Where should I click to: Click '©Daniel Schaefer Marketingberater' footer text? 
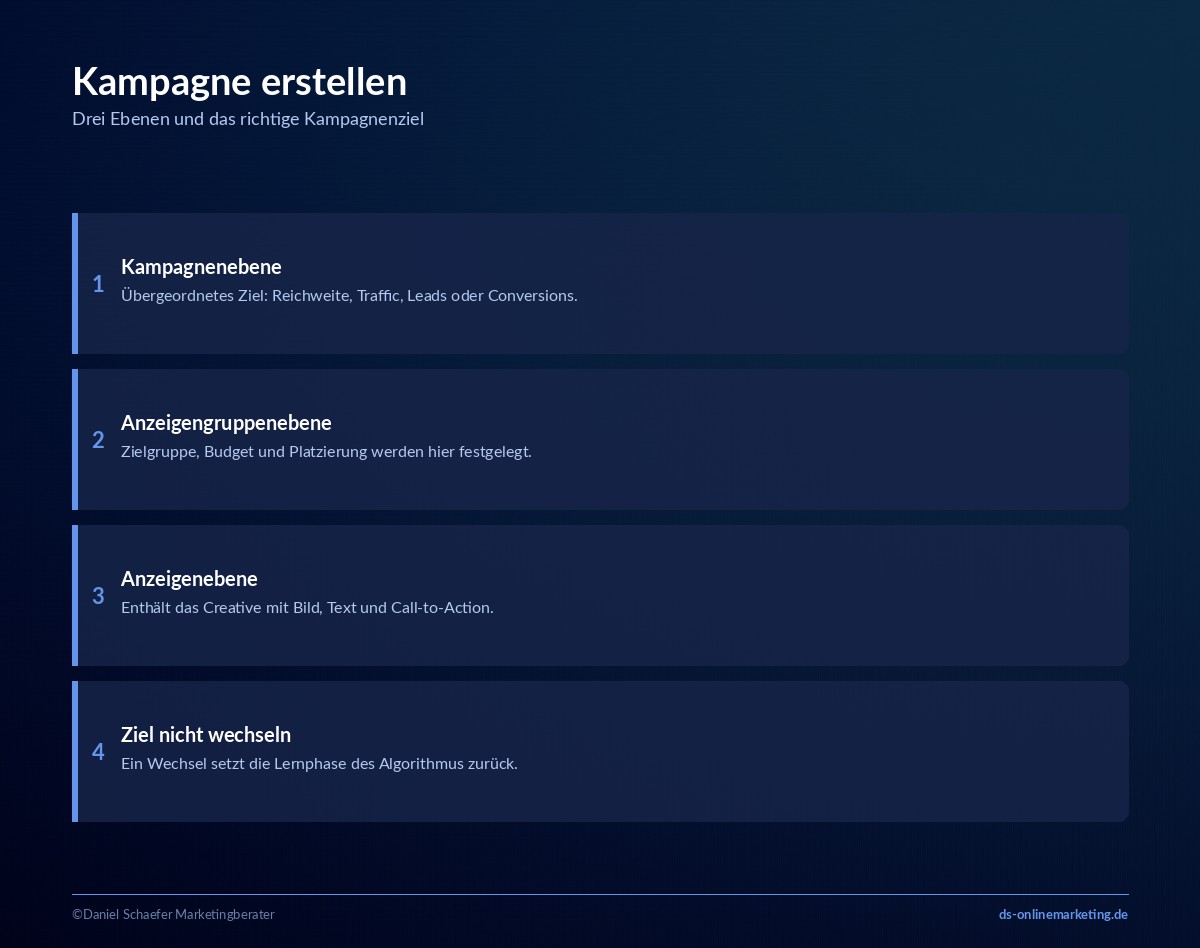coord(173,914)
